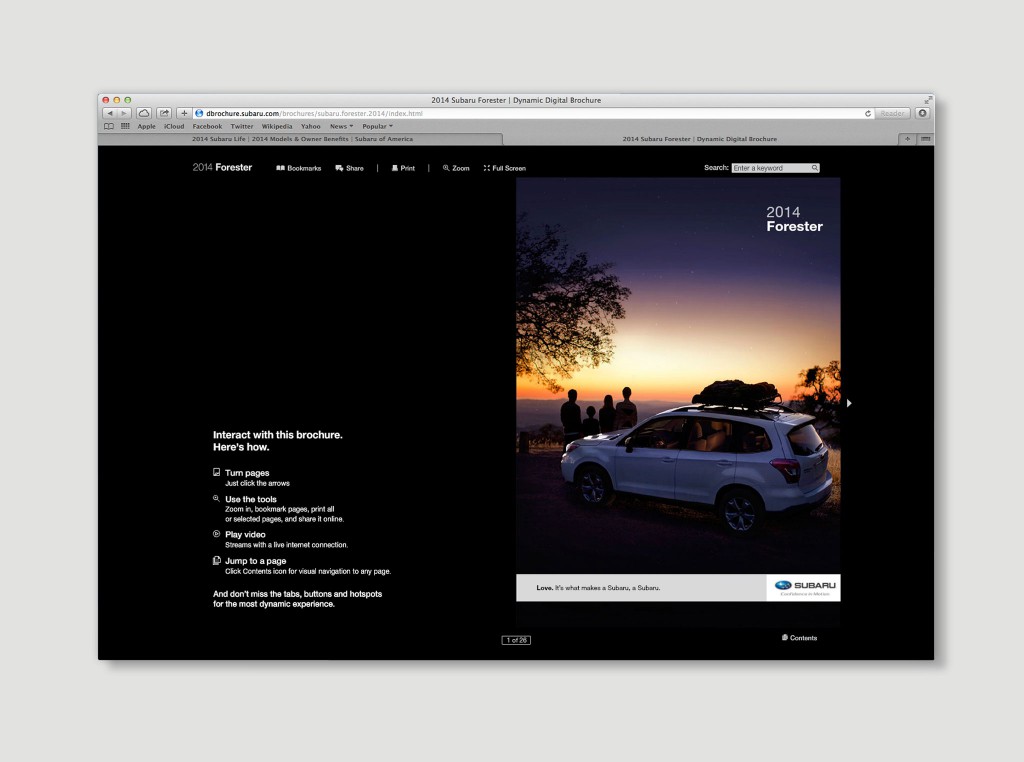
Task: Expand the Popular bookmarks dropdown
Action: point(377,127)
